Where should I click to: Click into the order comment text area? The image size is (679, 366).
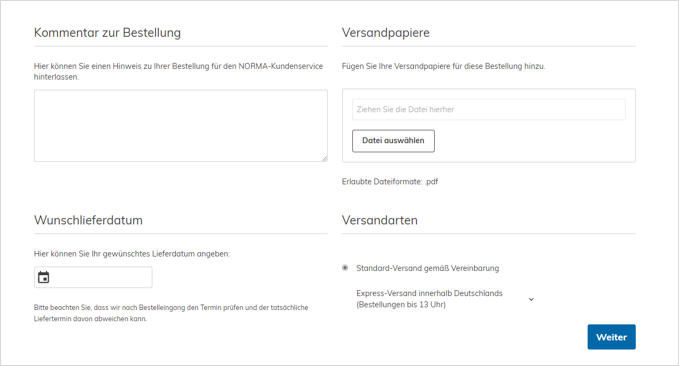(181, 126)
